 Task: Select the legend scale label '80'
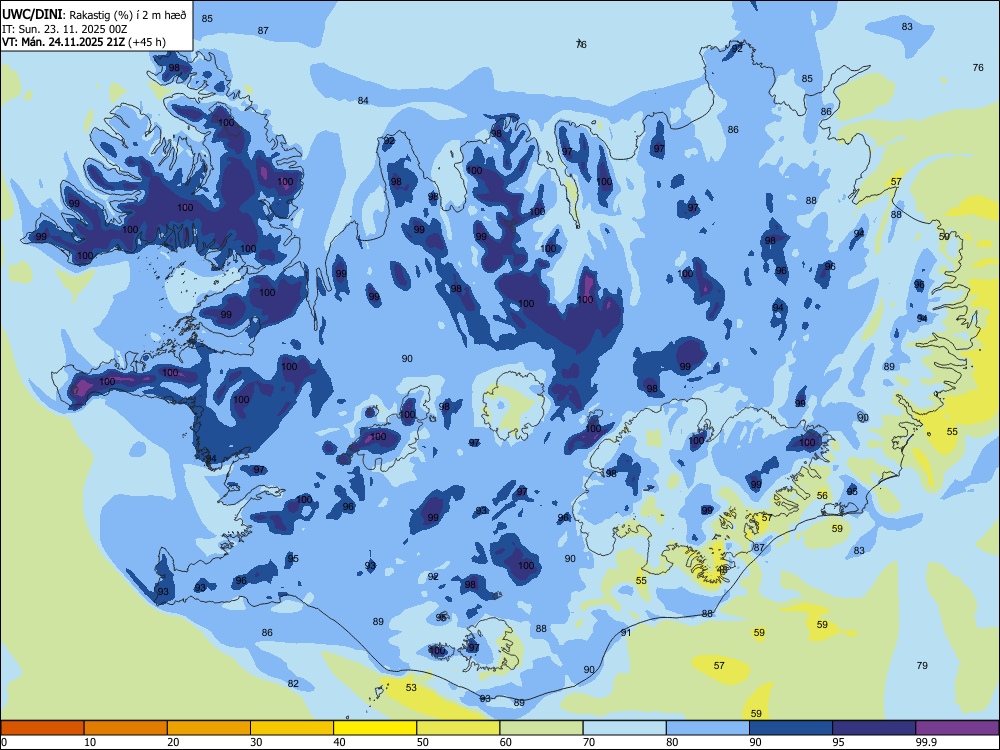tap(673, 742)
